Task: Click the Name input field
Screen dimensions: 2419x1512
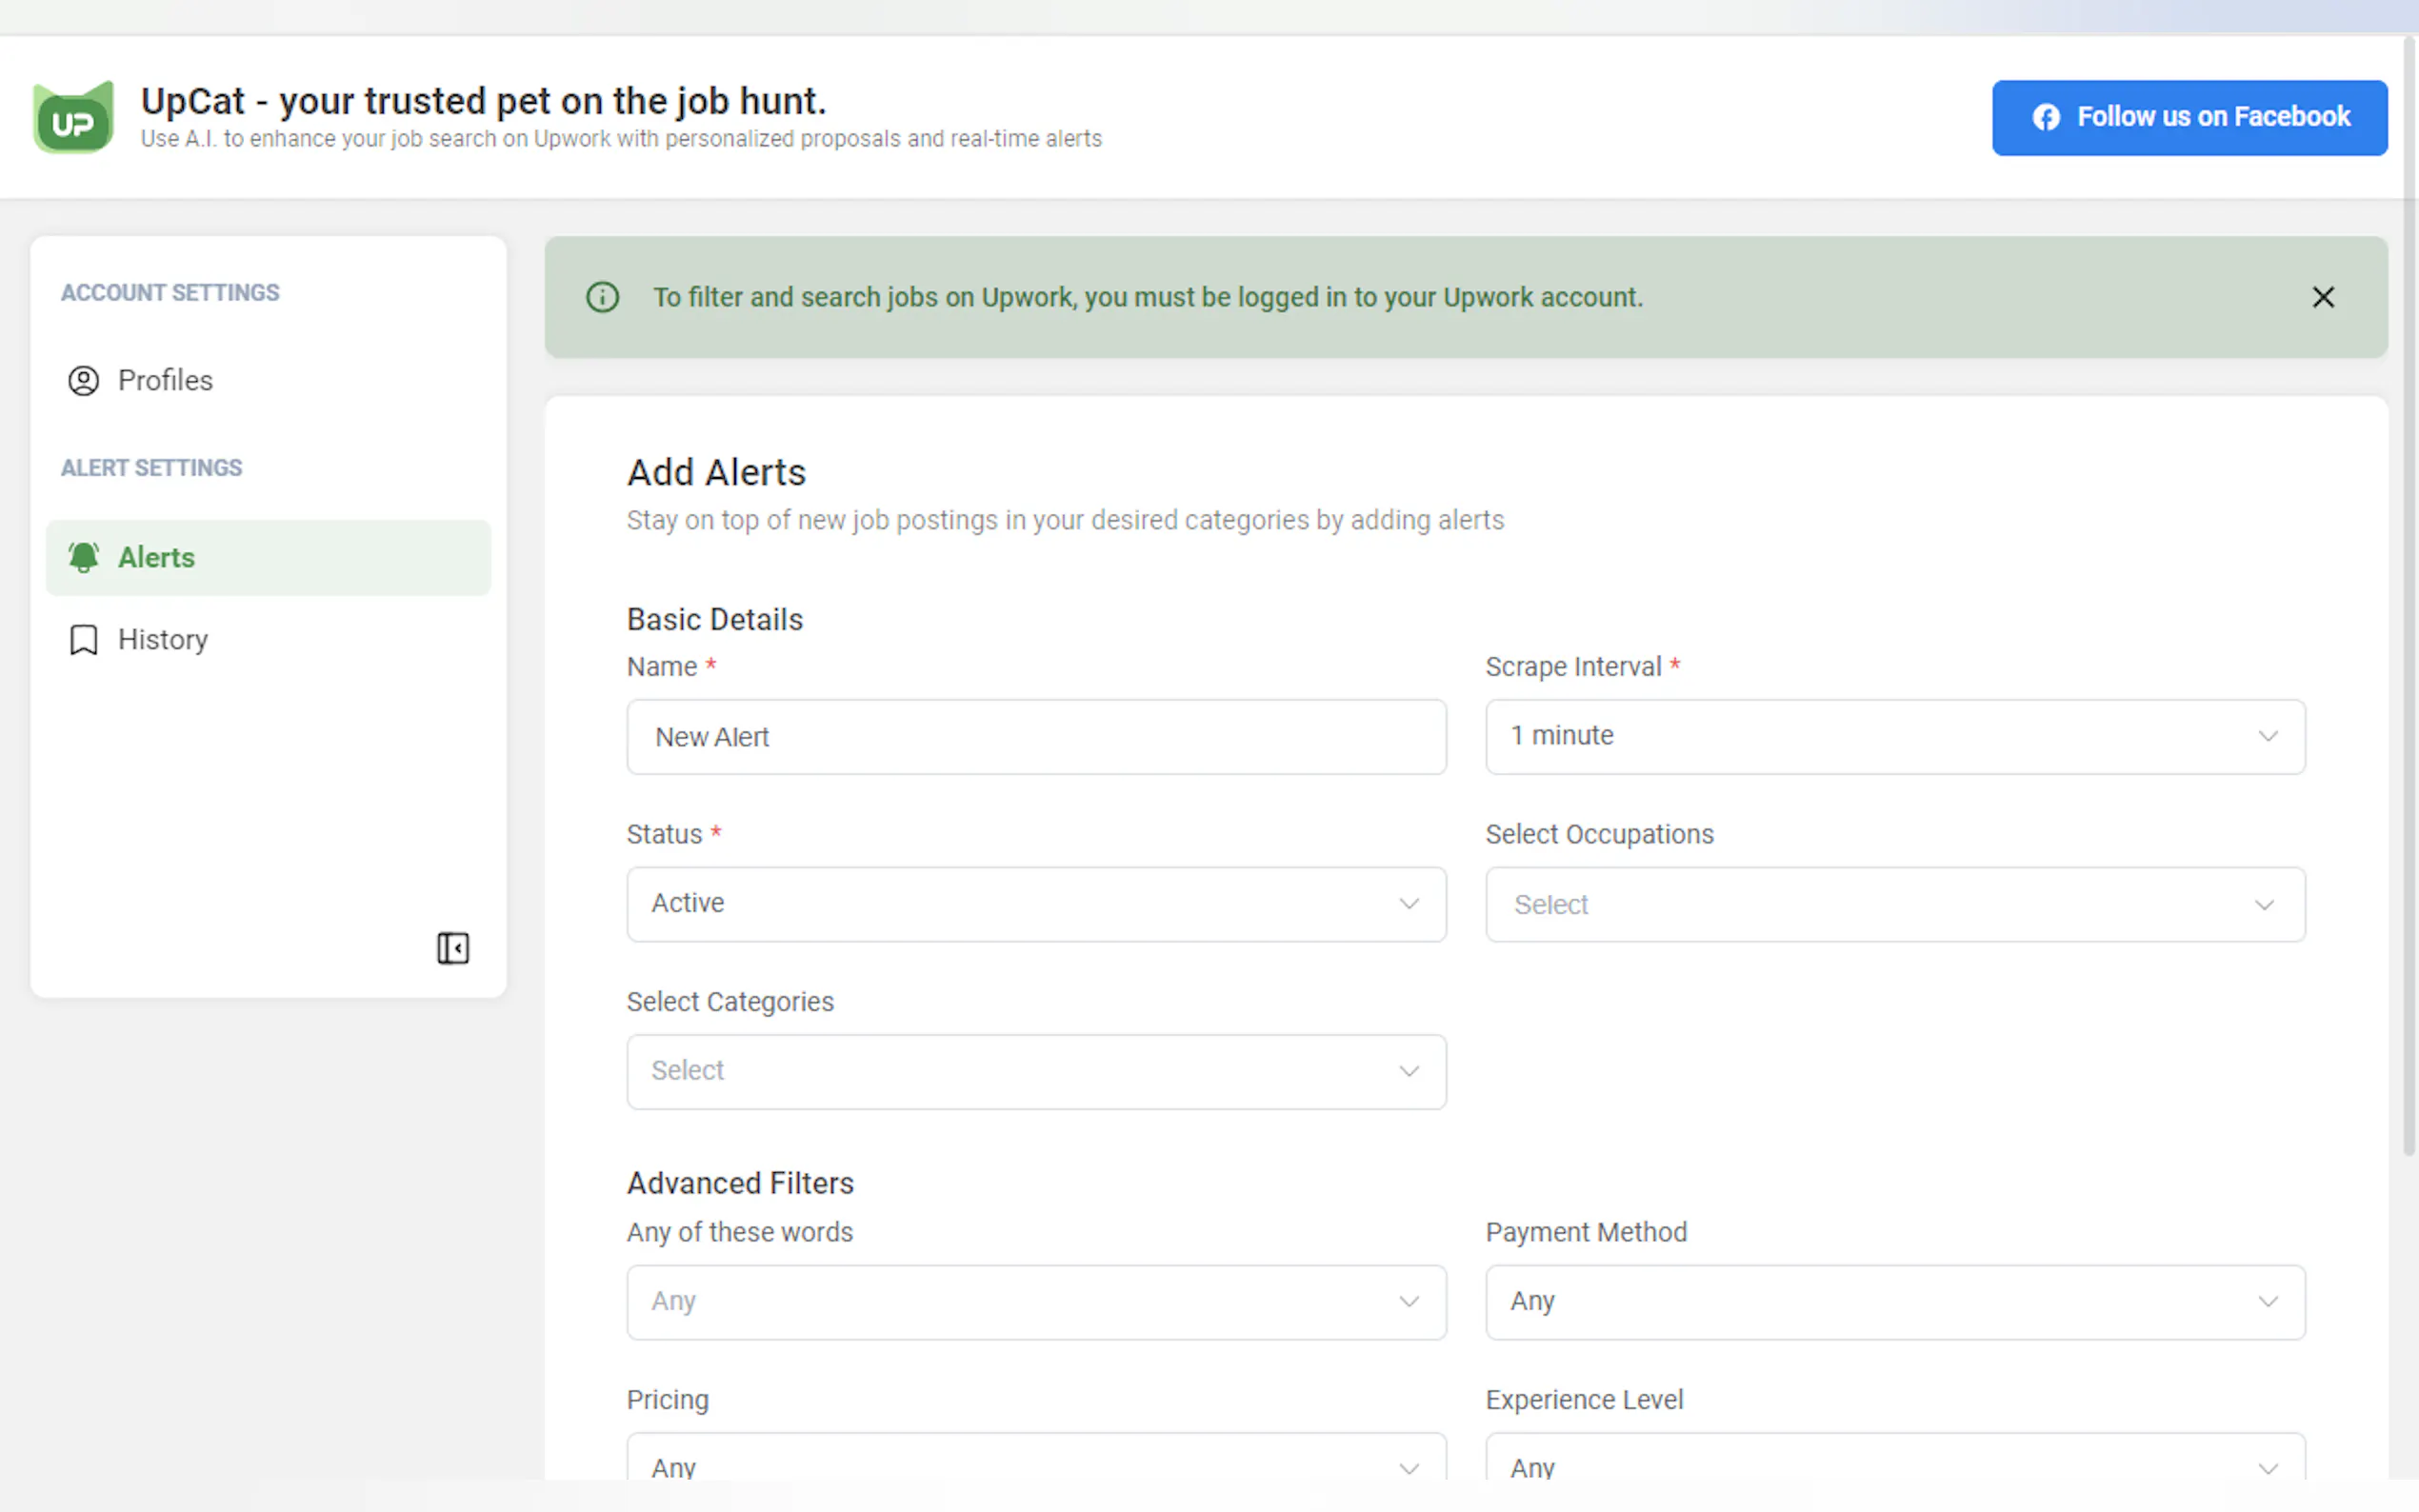Action: coord(1036,737)
